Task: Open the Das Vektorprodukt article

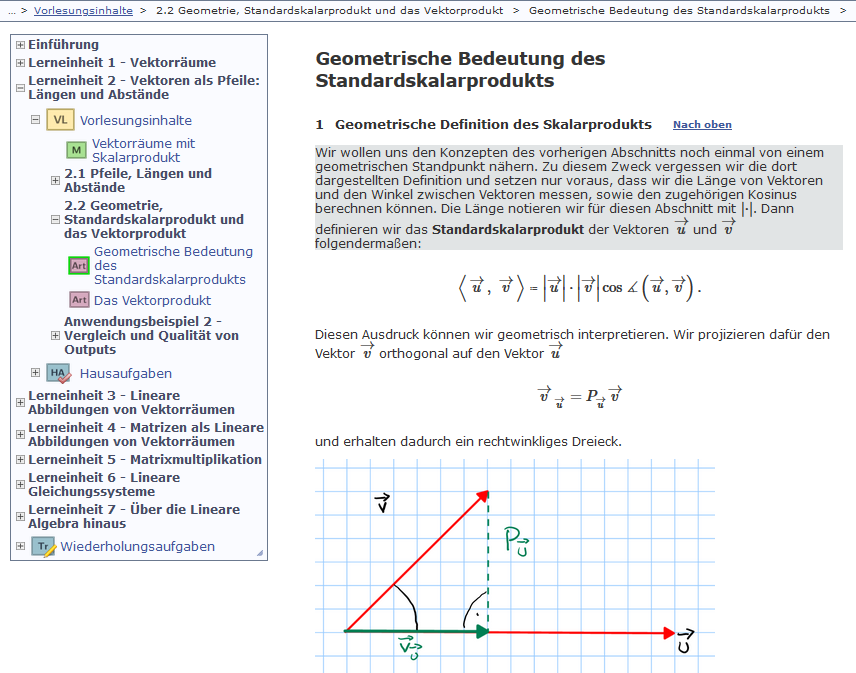Action: [x=153, y=300]
